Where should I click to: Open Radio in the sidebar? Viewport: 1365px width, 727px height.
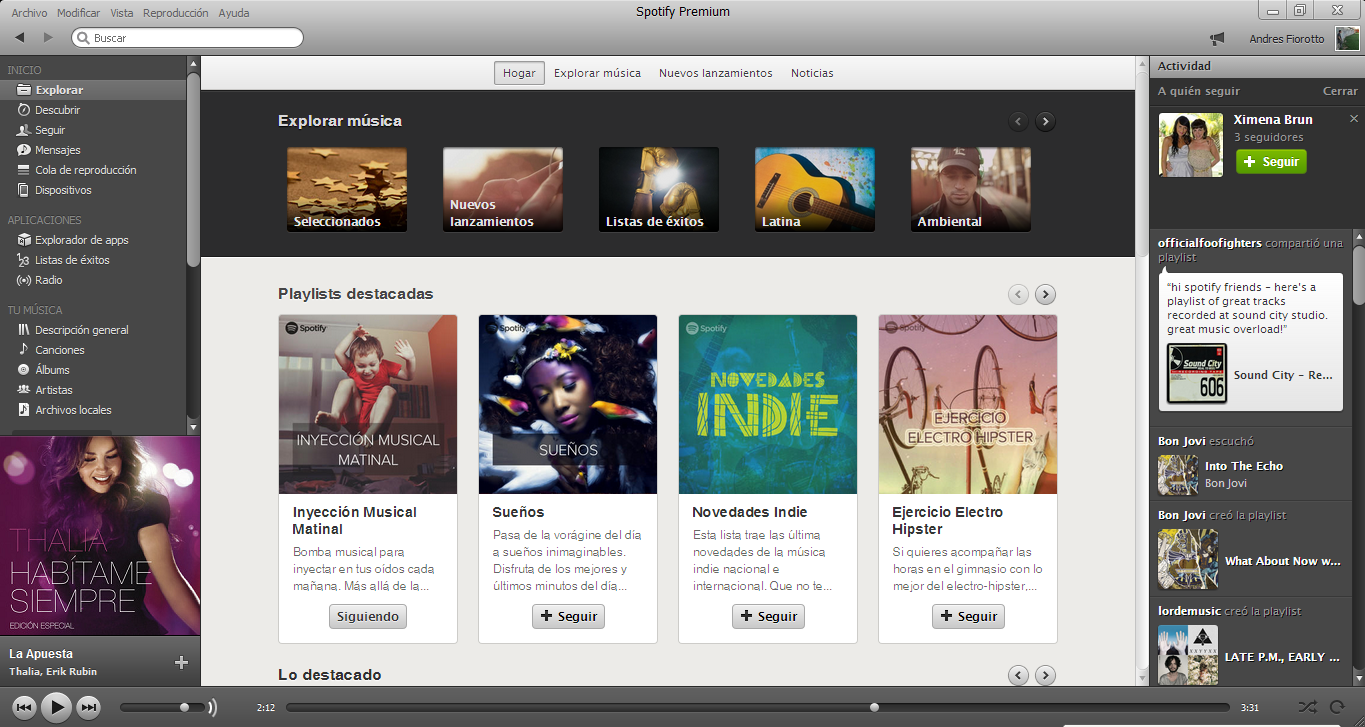click(x=93, y=280)
